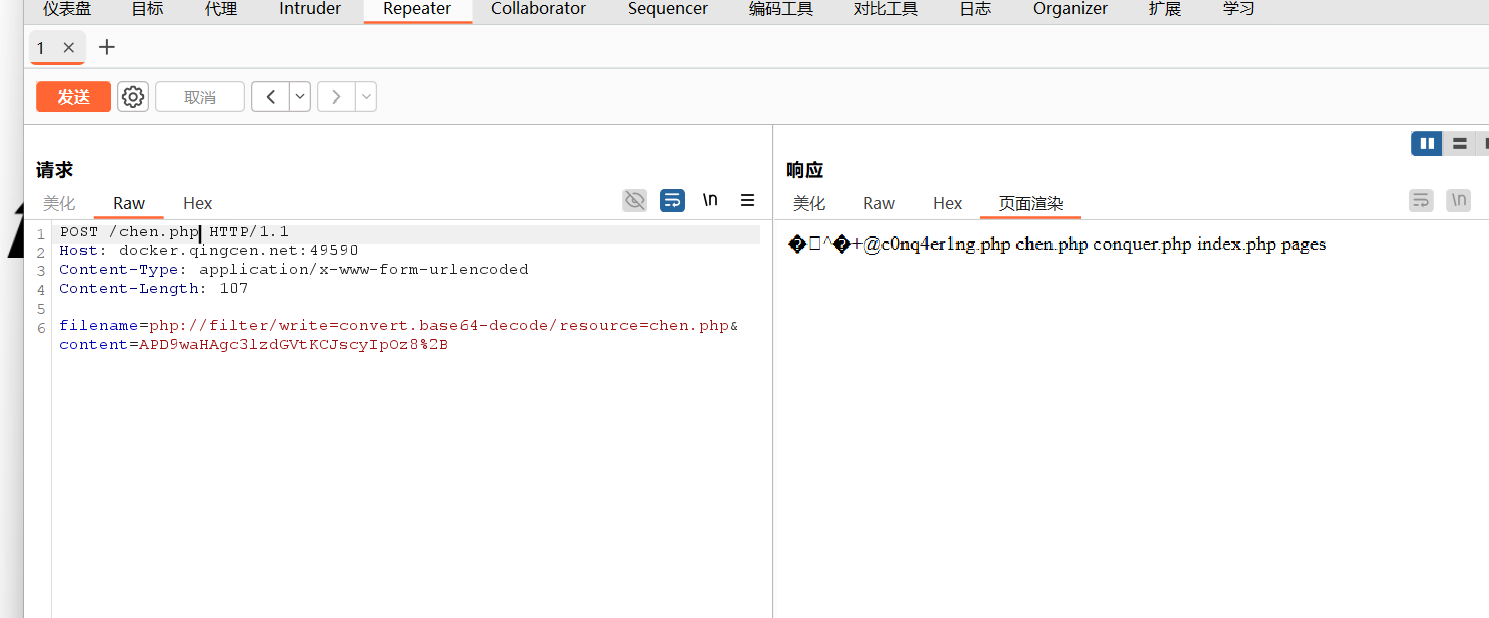Select the Repeater main tab
The image size is (1489, 618).
point(417,9)
